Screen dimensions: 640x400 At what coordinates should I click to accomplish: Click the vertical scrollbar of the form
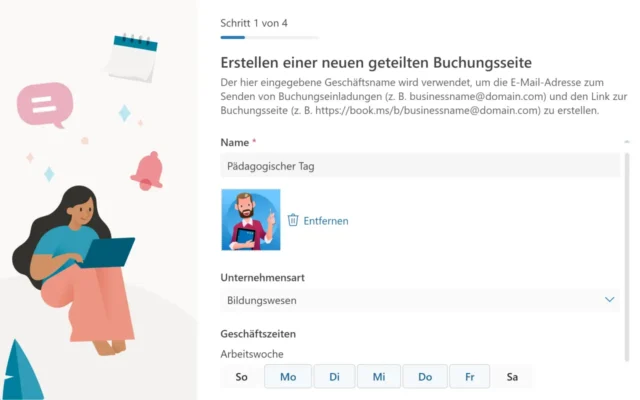(627, 250)
